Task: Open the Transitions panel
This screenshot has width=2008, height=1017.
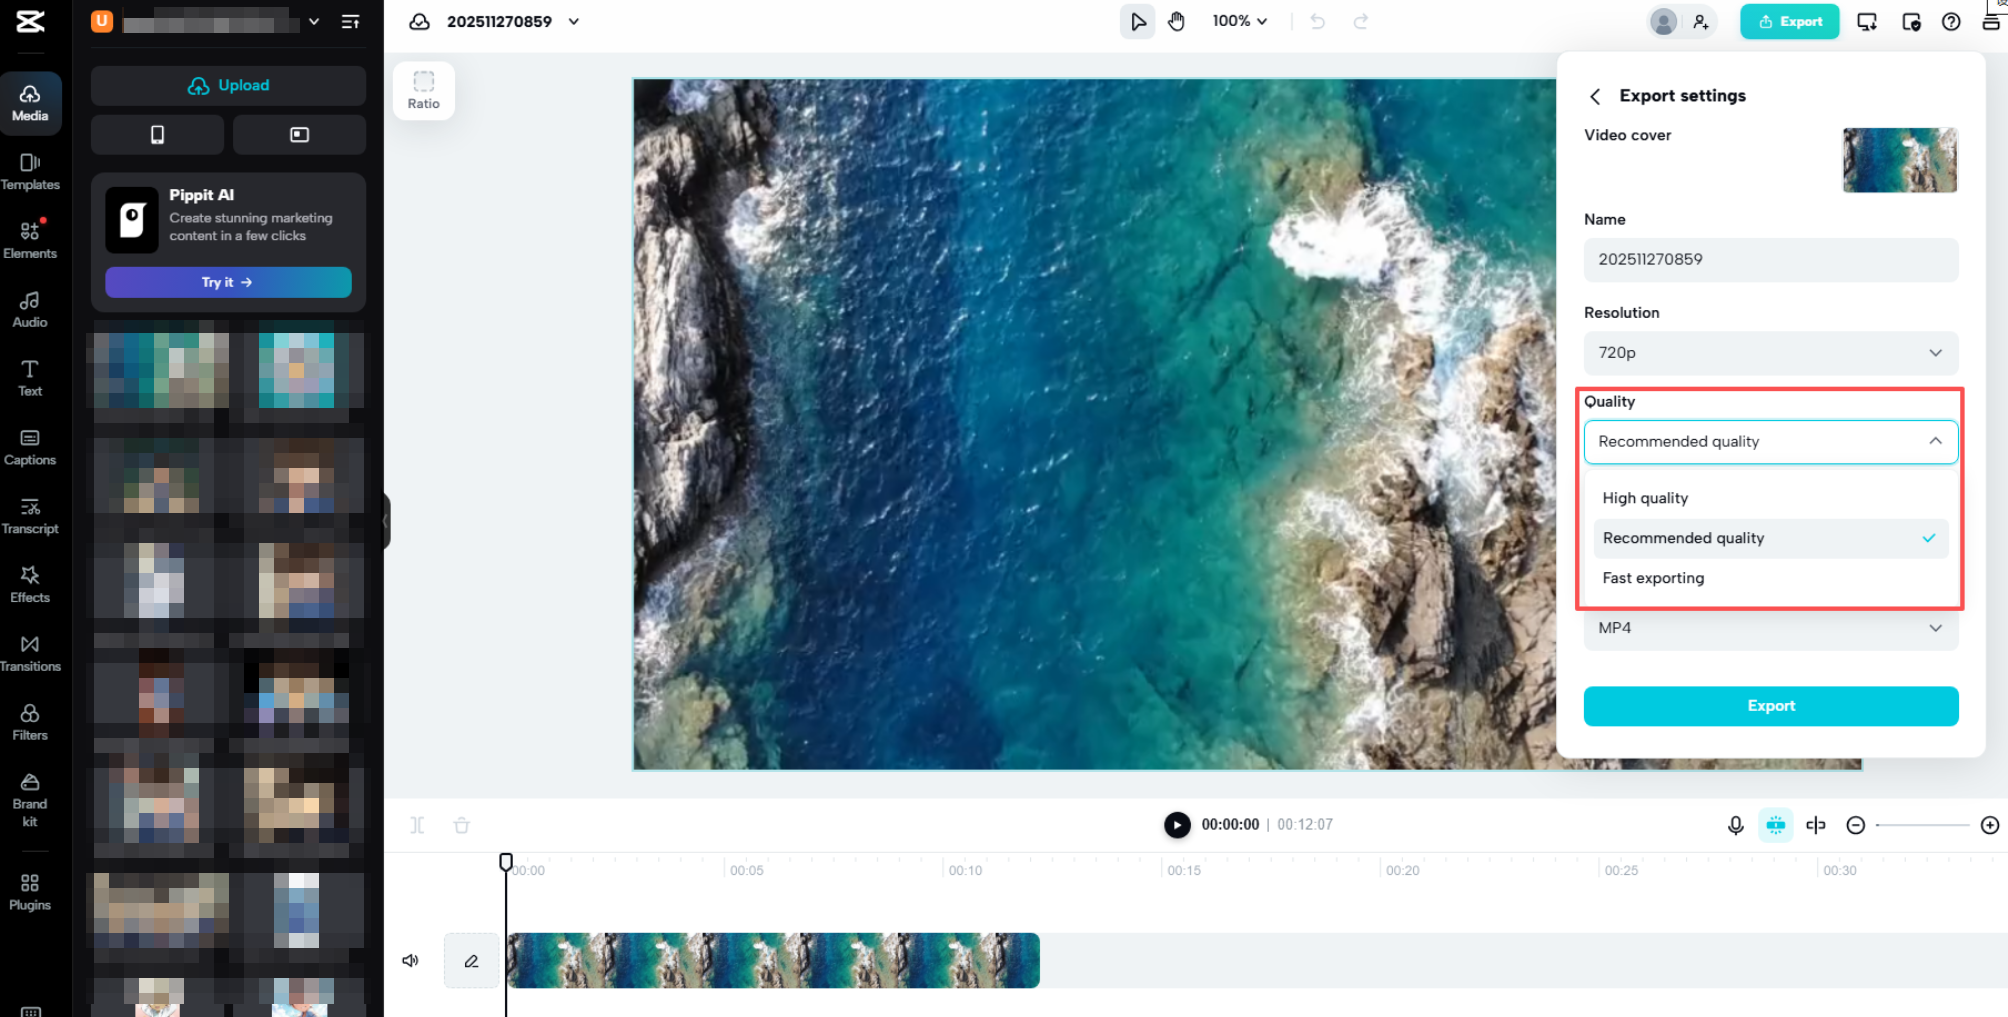Action: pyautogui.click(x=30, y=652)
